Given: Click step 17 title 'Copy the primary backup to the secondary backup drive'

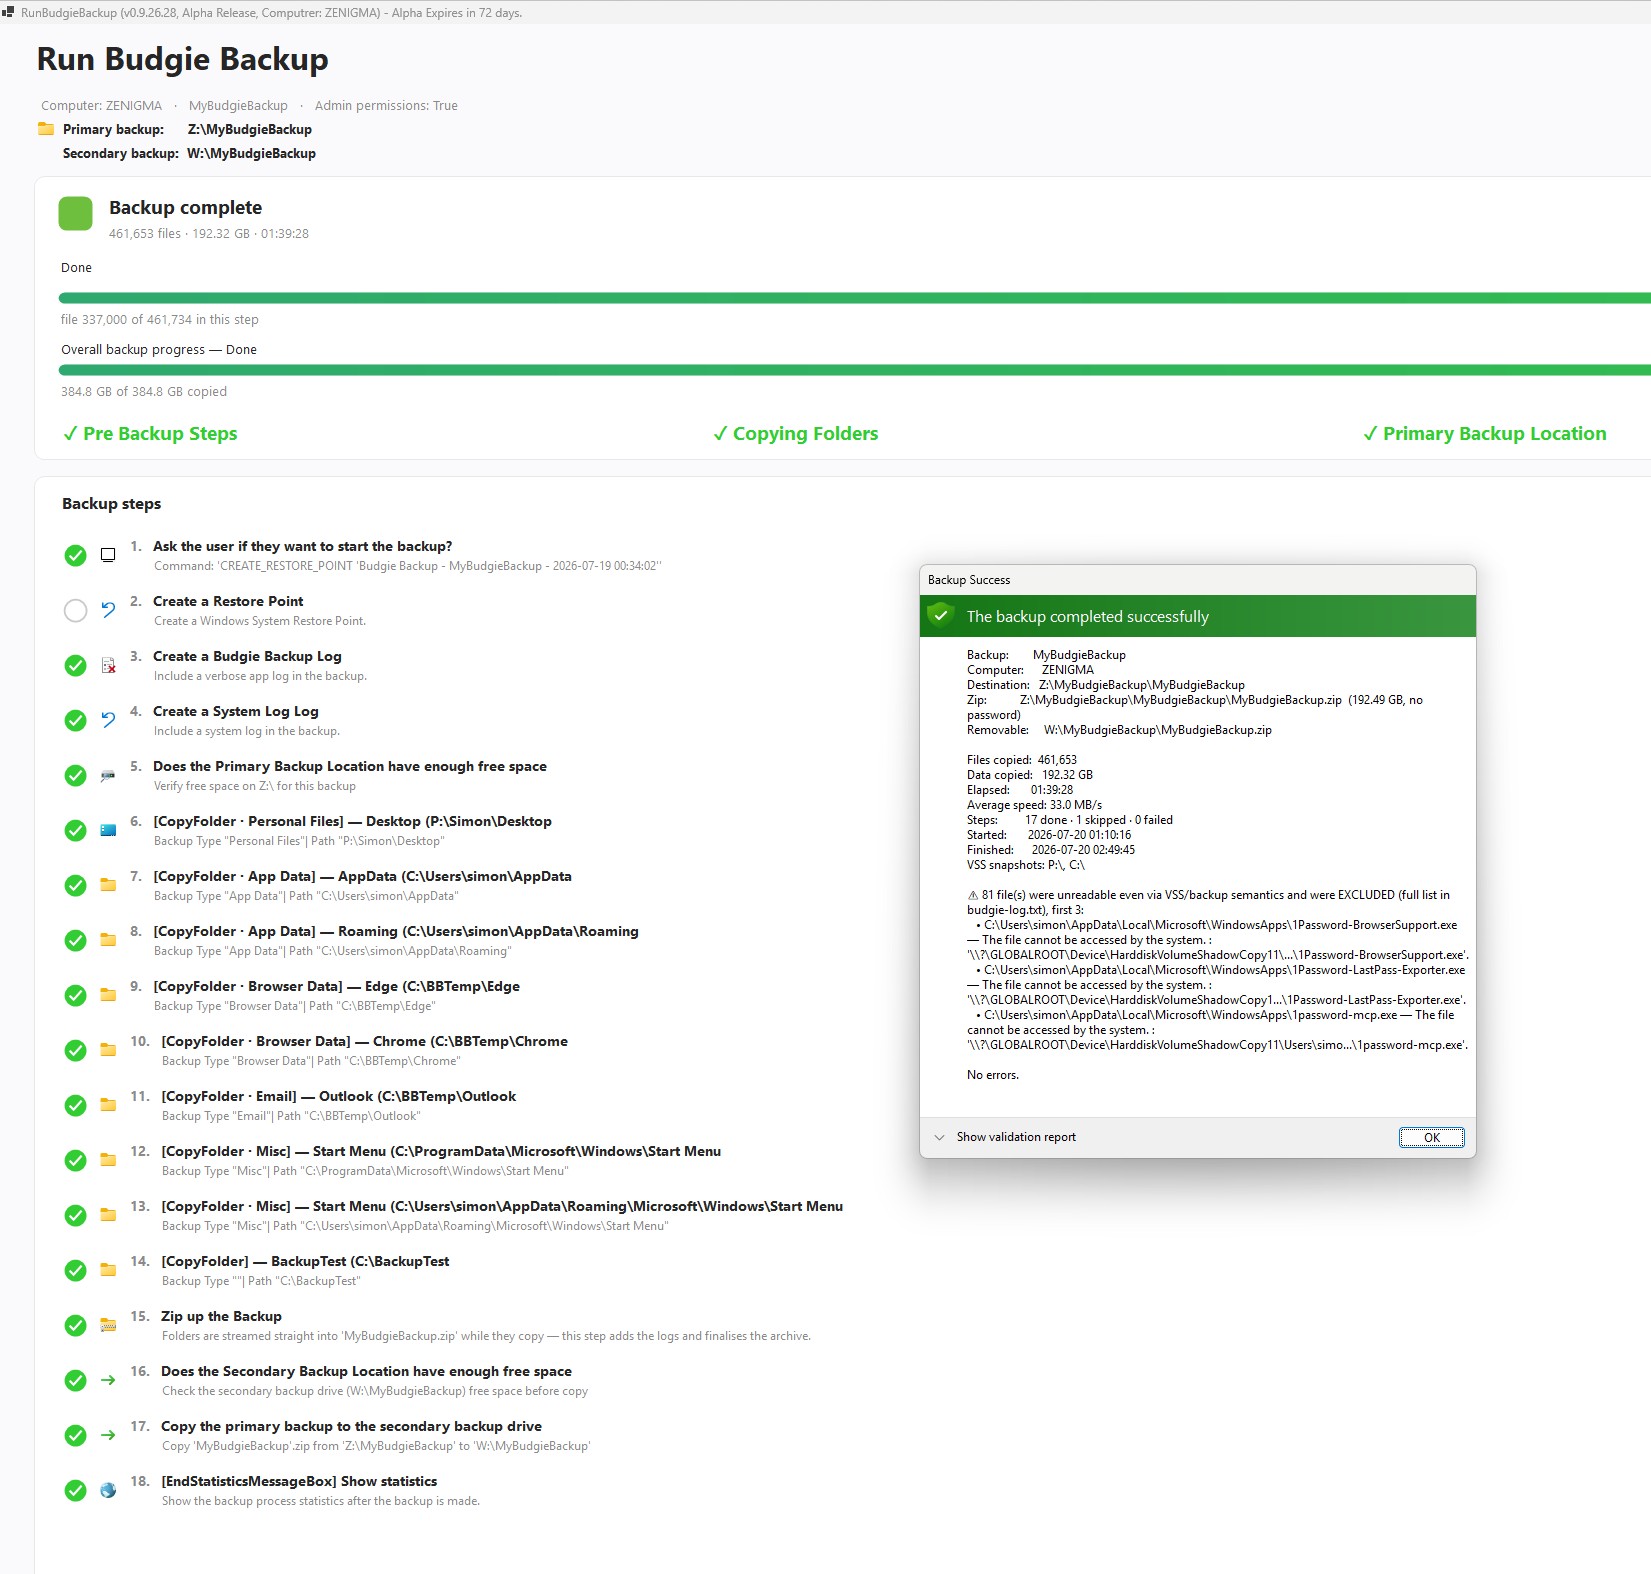Looking at the screenshot, I should tap(351, 1426).
